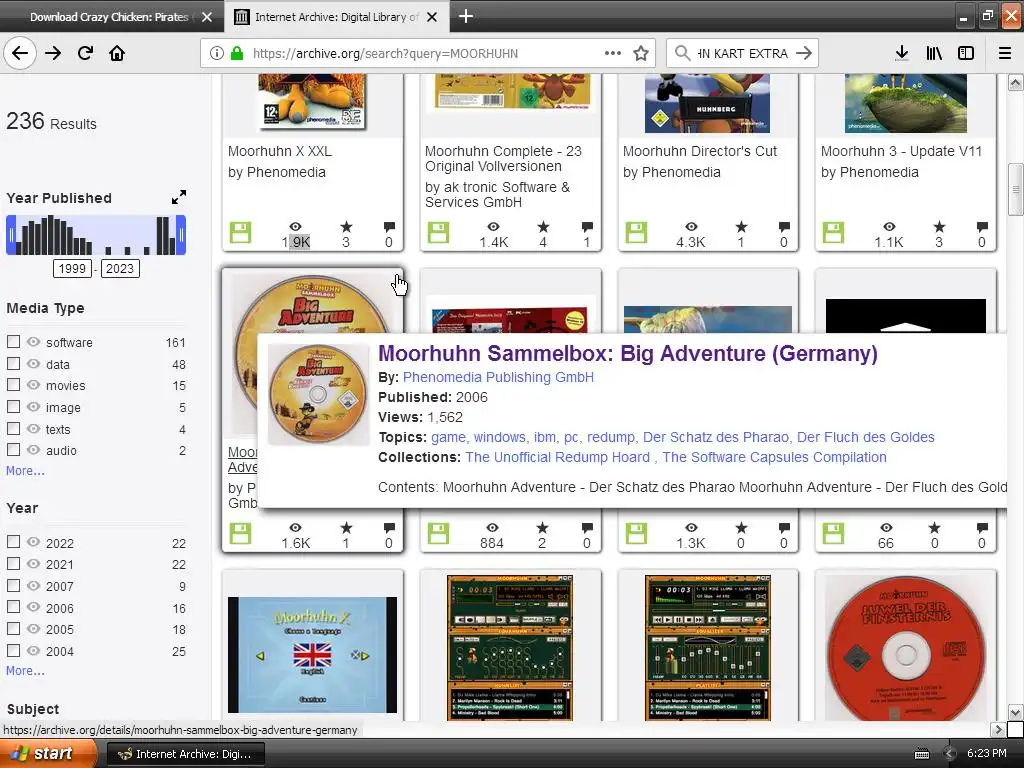The height and width of the screenshot is (768, 1024).
Task: Check the data media type checkbox
Action: click(13, 363)
